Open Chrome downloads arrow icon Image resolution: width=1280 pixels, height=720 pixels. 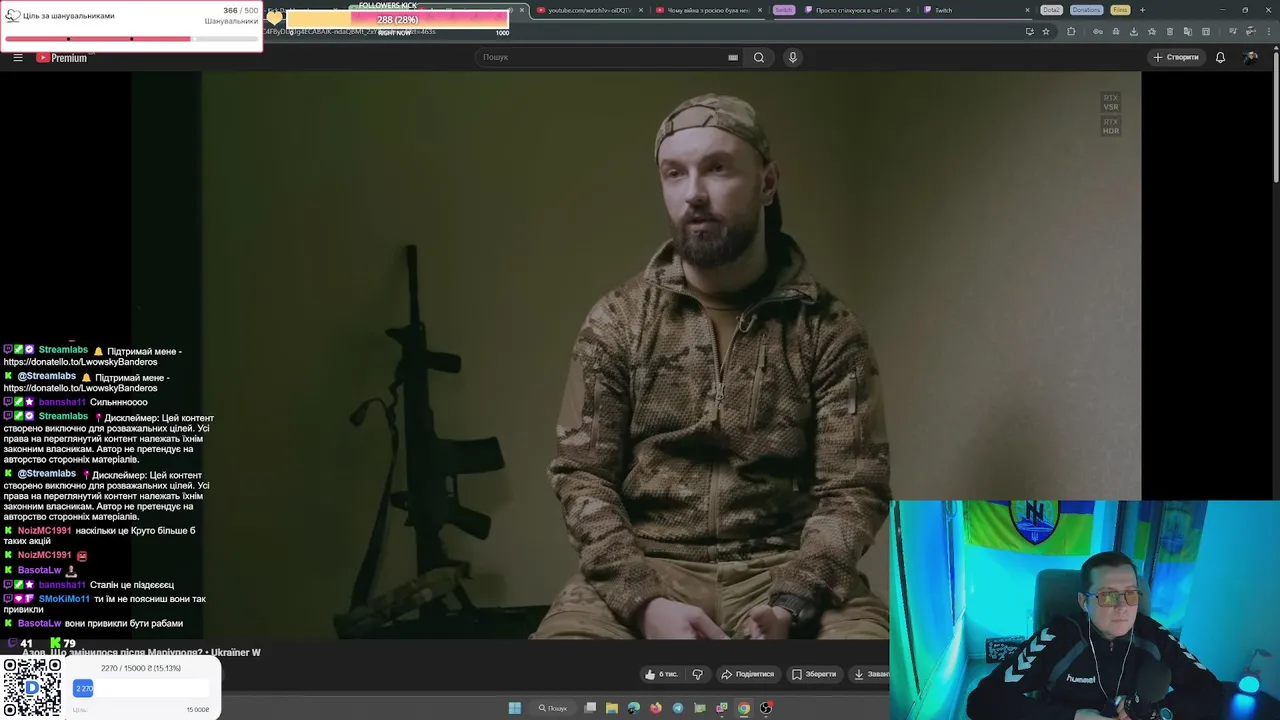tap(1134, 31)
